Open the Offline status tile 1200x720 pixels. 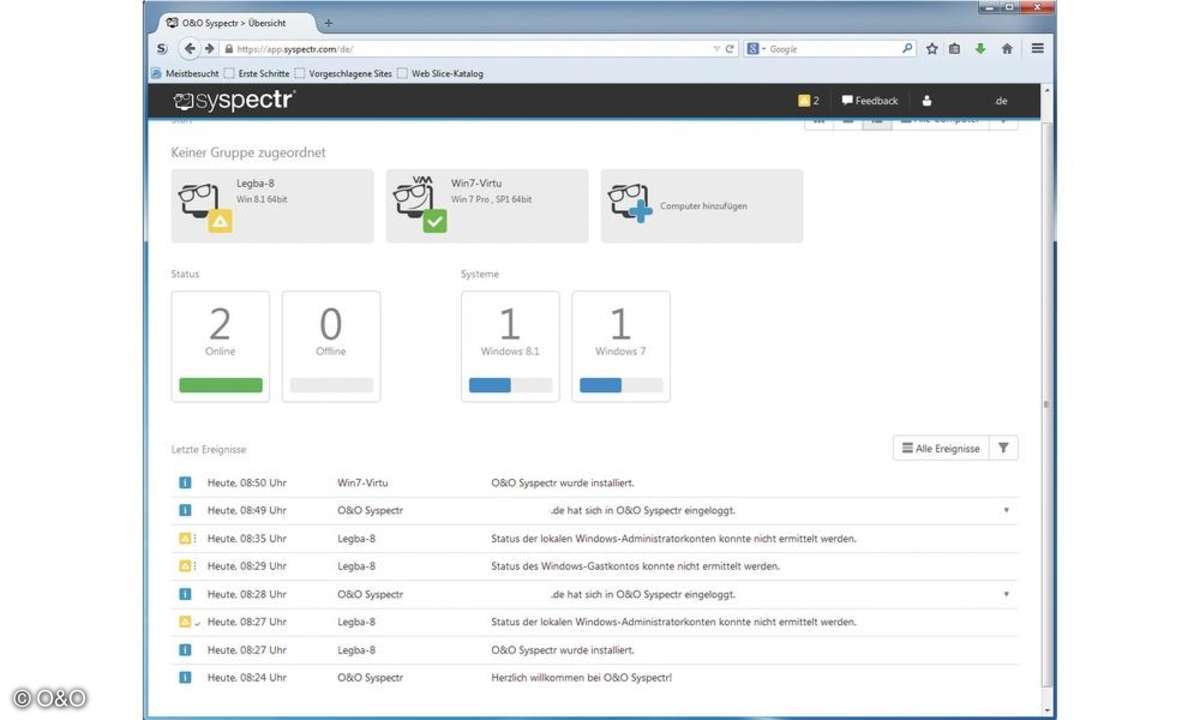[x=331, y=346]
